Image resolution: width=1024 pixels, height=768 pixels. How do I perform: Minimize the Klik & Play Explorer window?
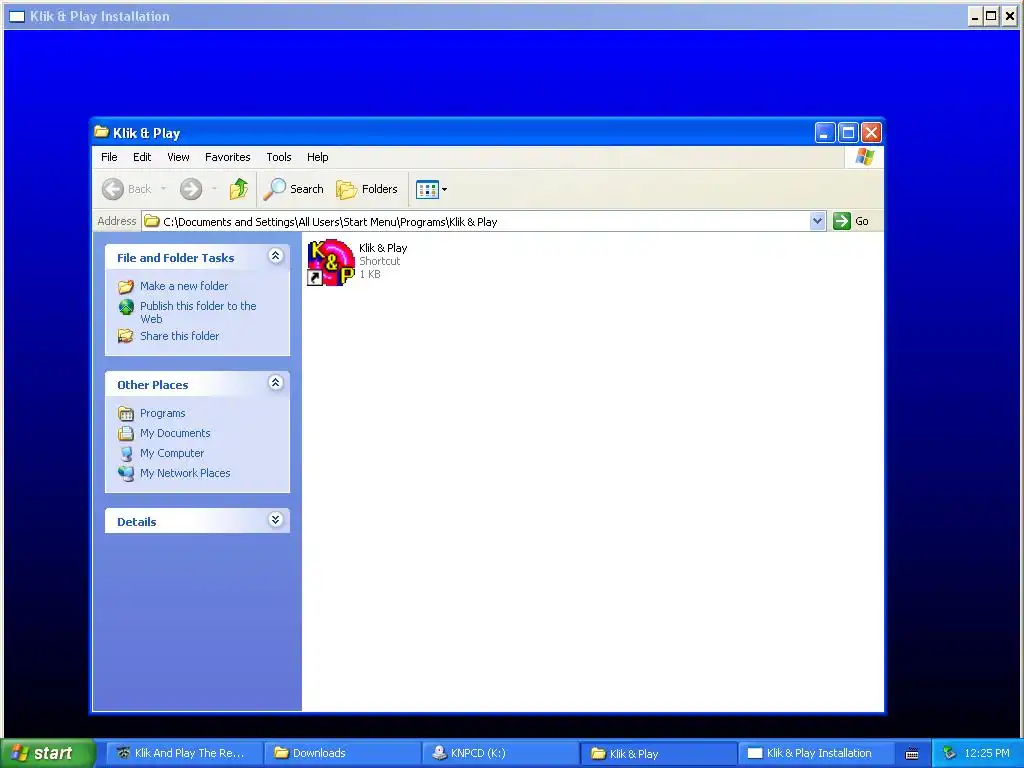(825, 133)
